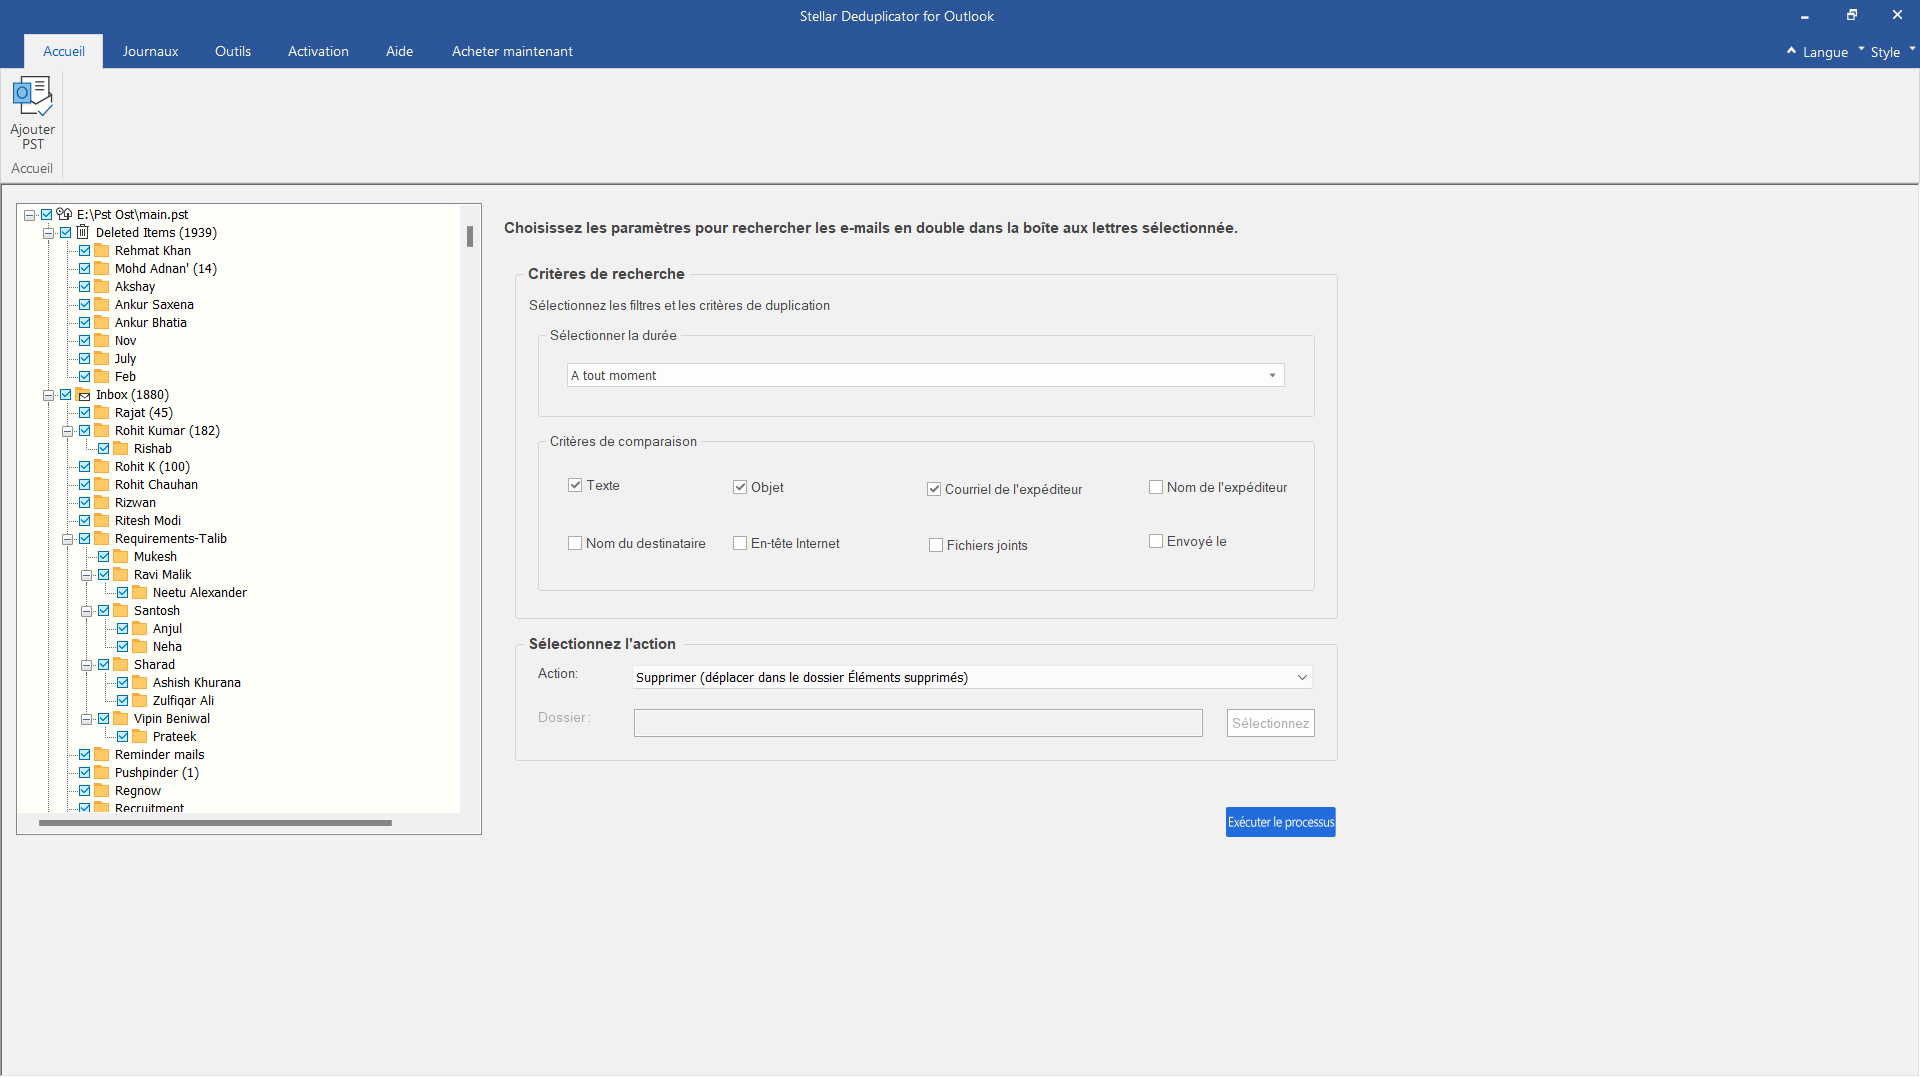Click the Ankur Saxena folder icon
Image resolution: width=1920 pixels, height=1077 pixels.
click(102, 304)
